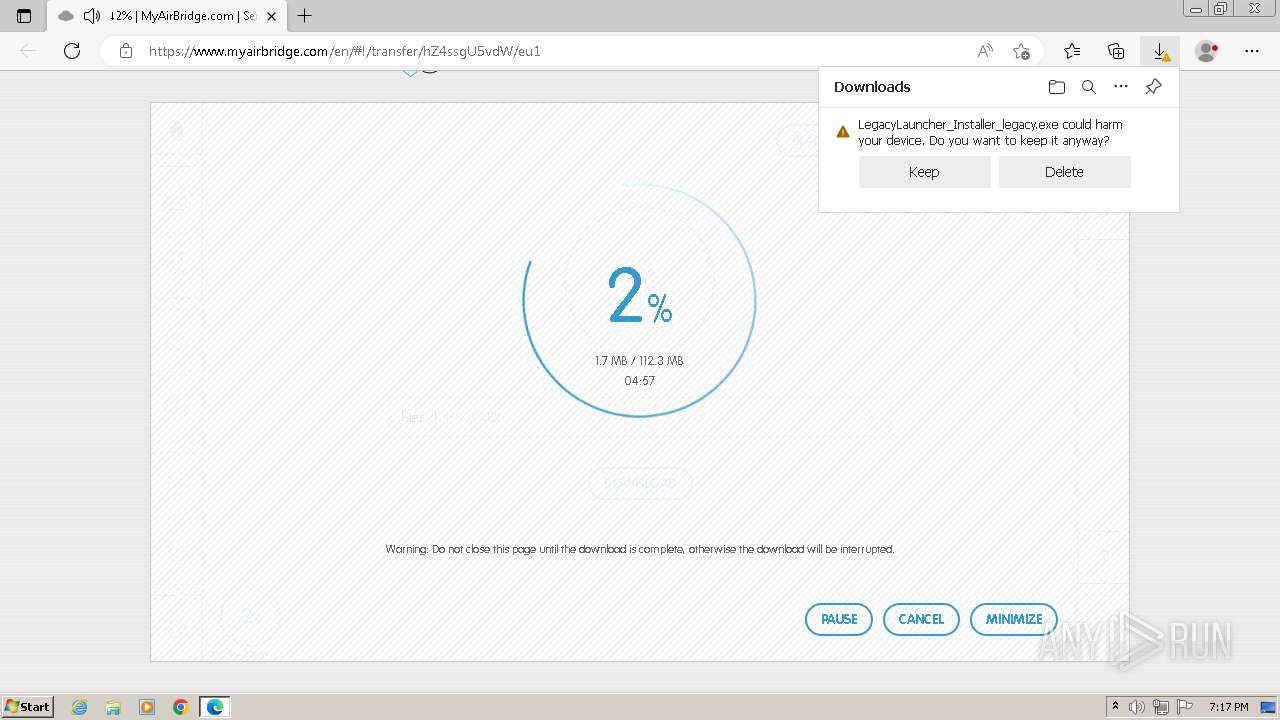The image size is (1280, 720).
Task: Open Edge Settings and more menu
Action: click(x=1252, y=51)
